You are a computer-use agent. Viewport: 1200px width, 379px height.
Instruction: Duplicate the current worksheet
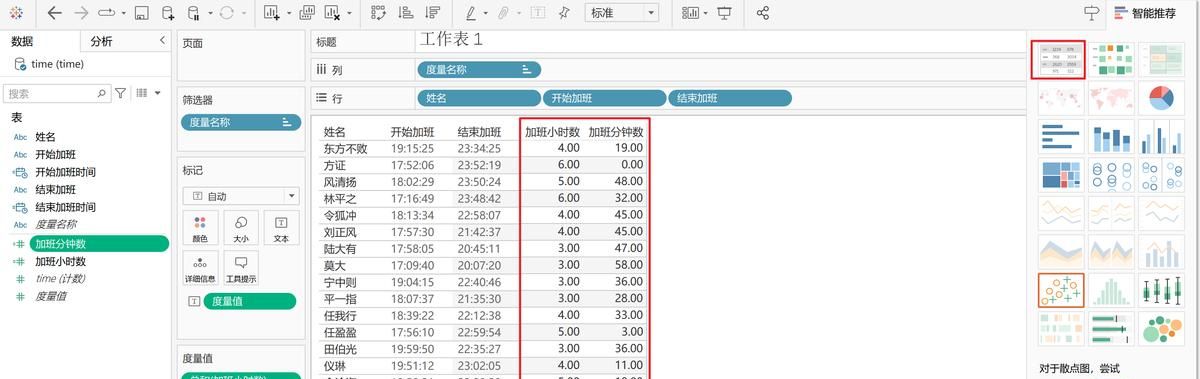307,13
